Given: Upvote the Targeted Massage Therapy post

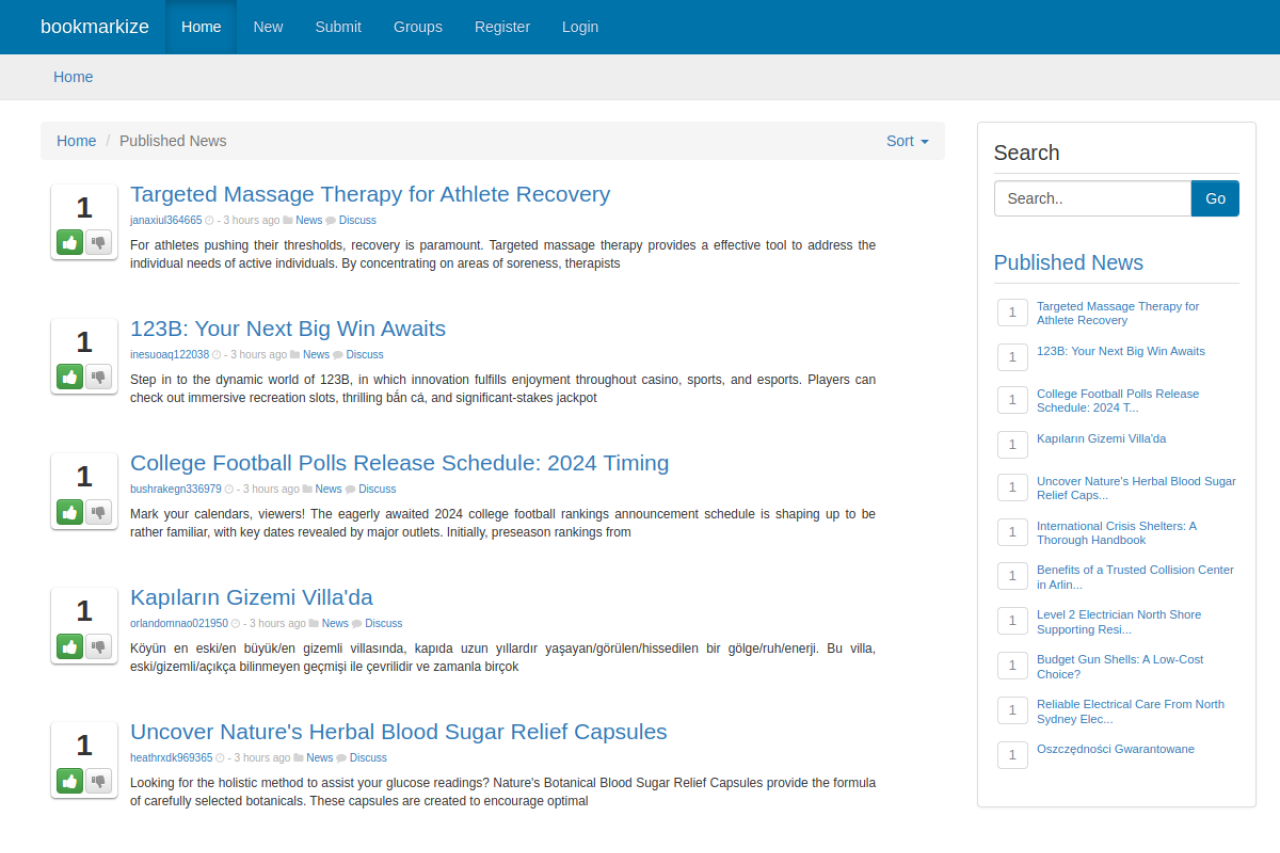Looking at the screenshot, I should click(x=70, y=243).
